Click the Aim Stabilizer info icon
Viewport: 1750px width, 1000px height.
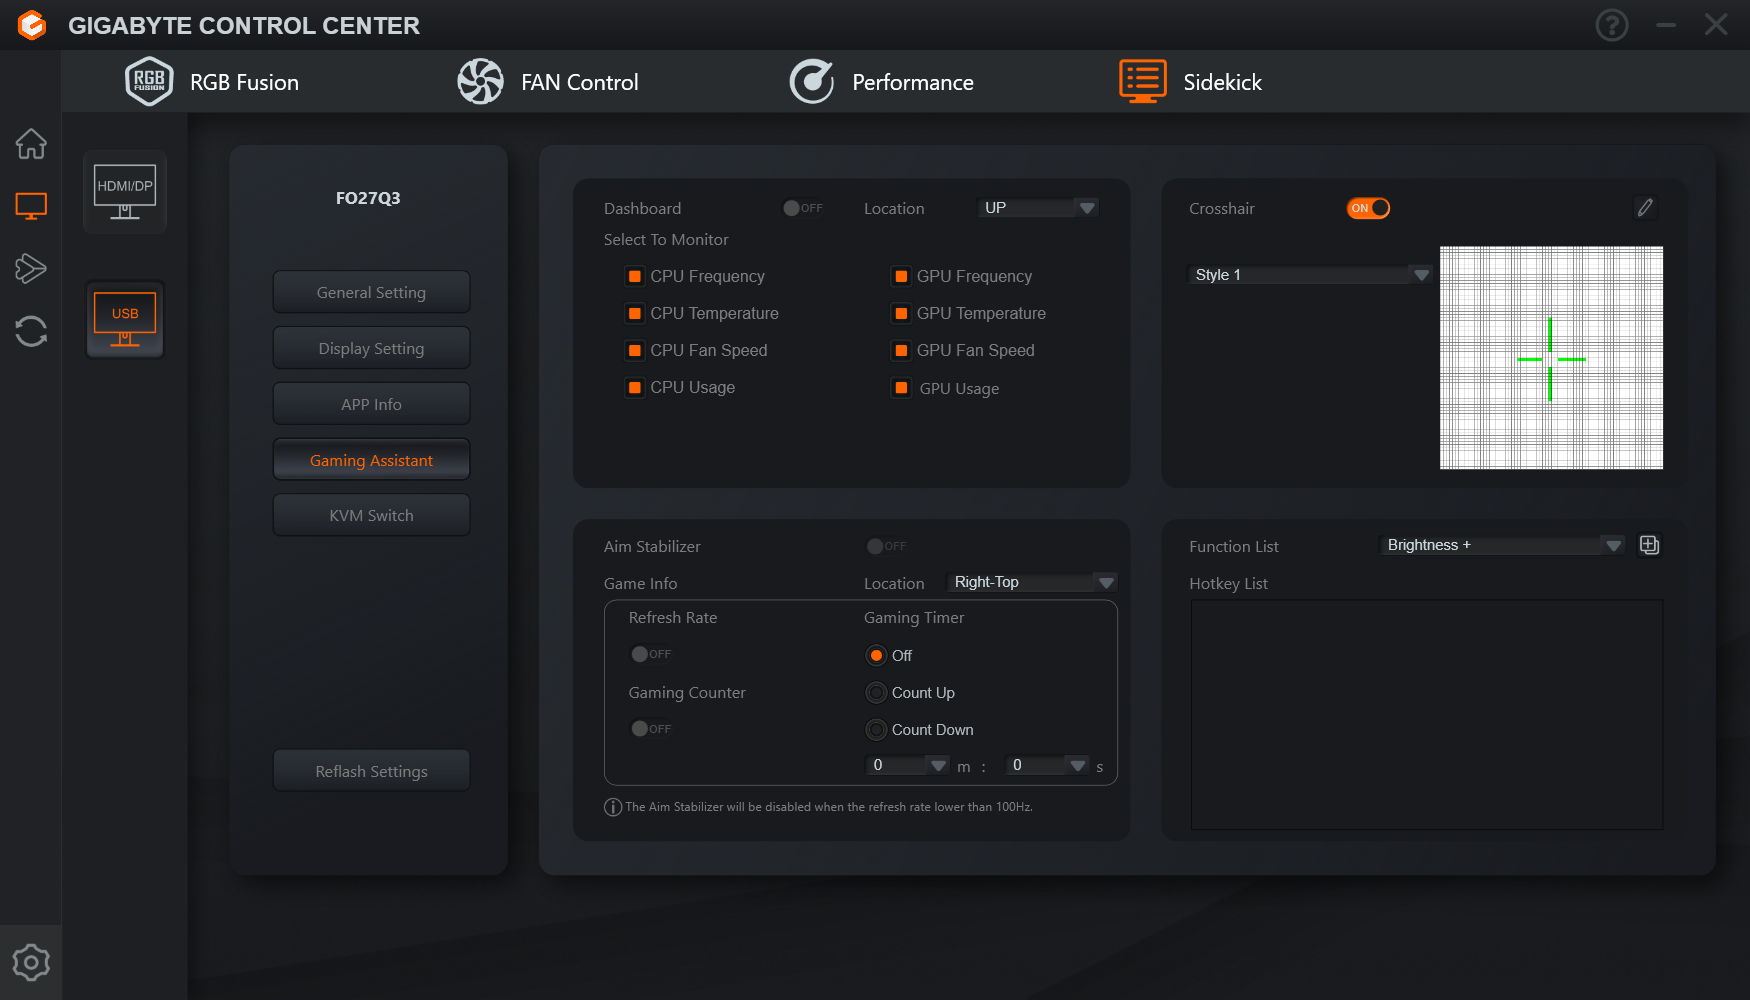(613, 807)
